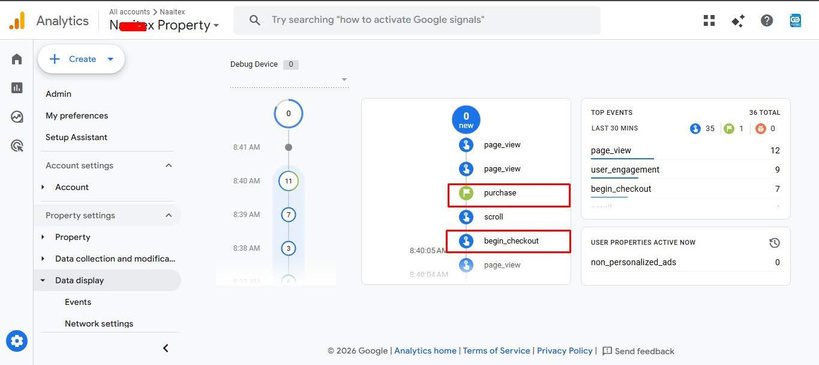Click begin_checkout in Top Events list
Image resolution: width=819 pixels, height=365 pixels.
(621, 189)
